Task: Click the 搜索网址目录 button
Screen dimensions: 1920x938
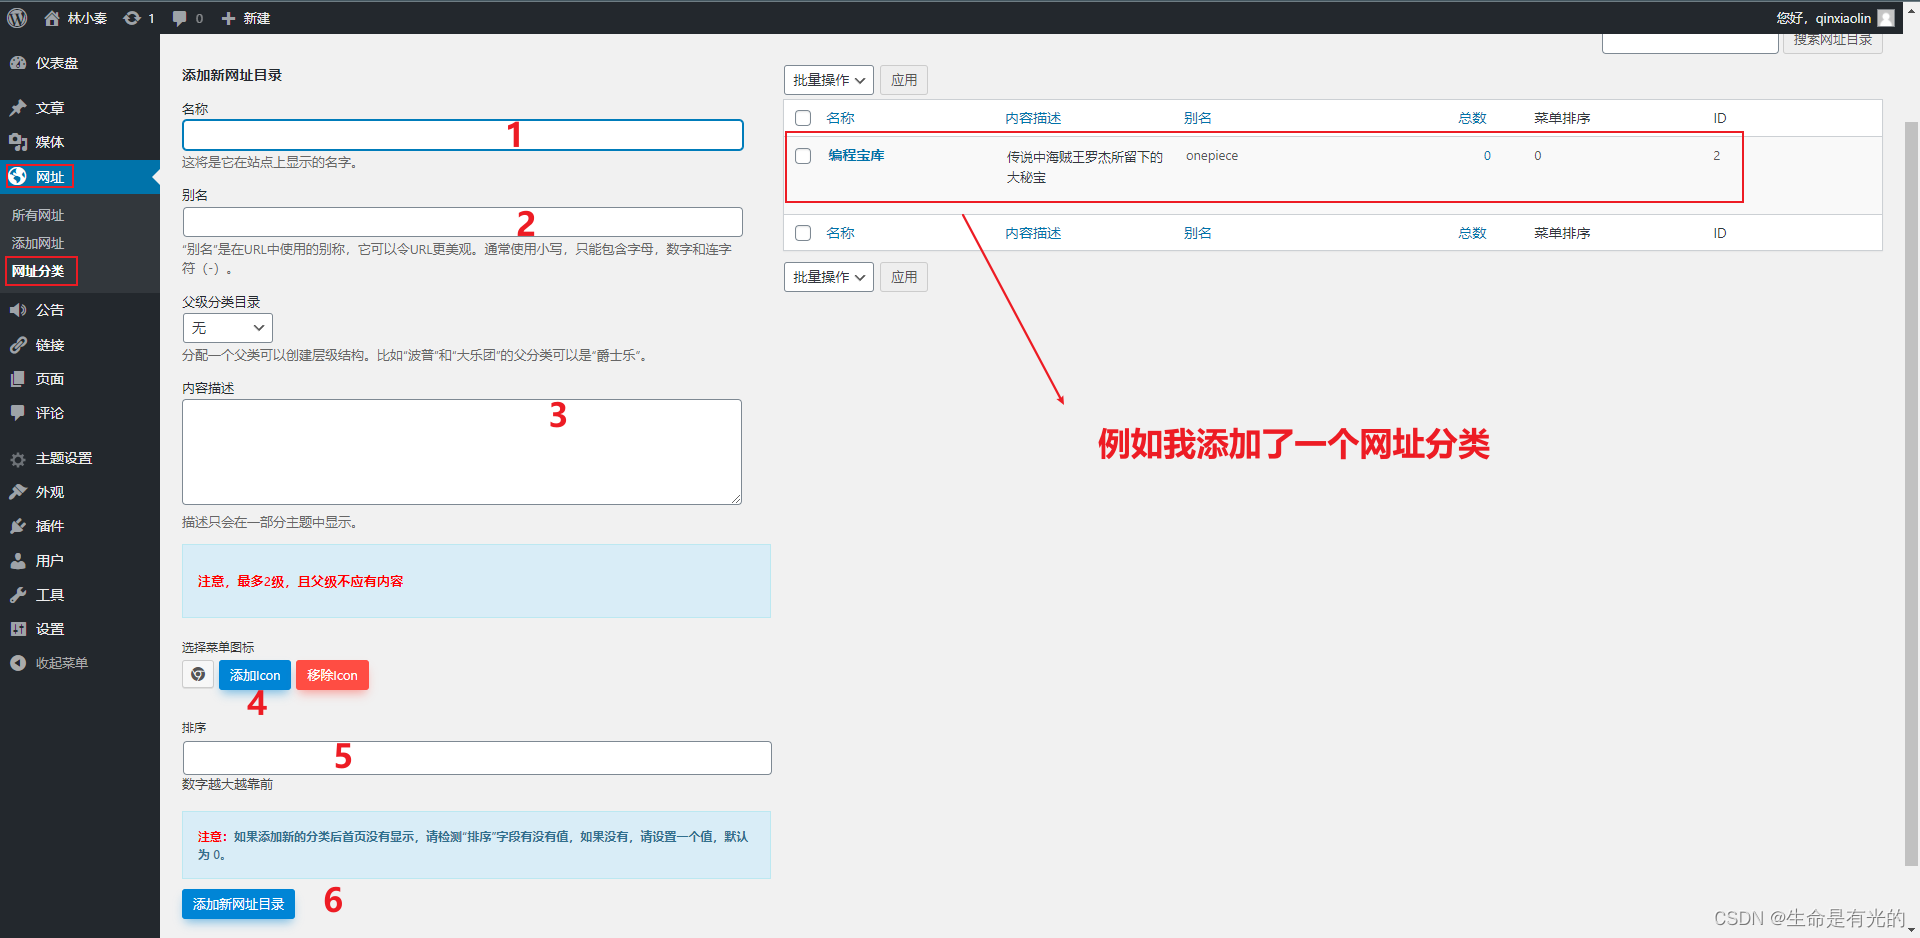Action: coord(1832,41)
